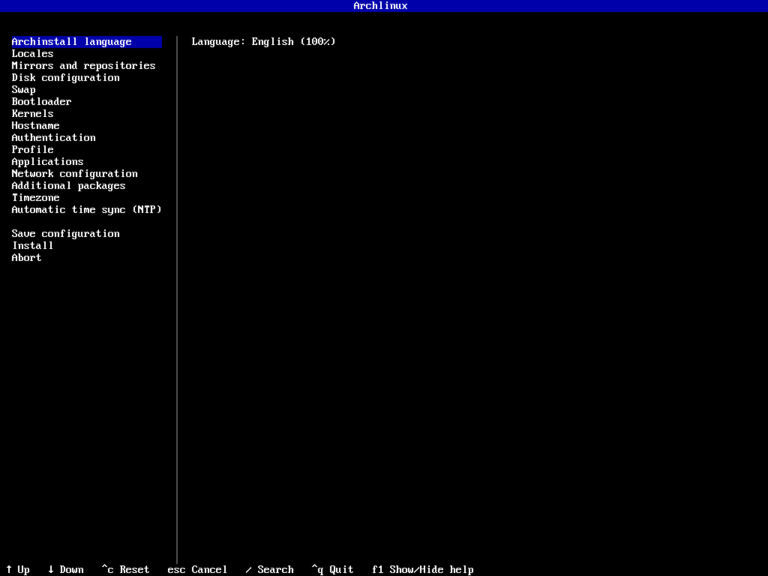Screen dimensions: 768x576
Task: Select Automatic time sync (NTP)
Action: (x=87, y=210)
